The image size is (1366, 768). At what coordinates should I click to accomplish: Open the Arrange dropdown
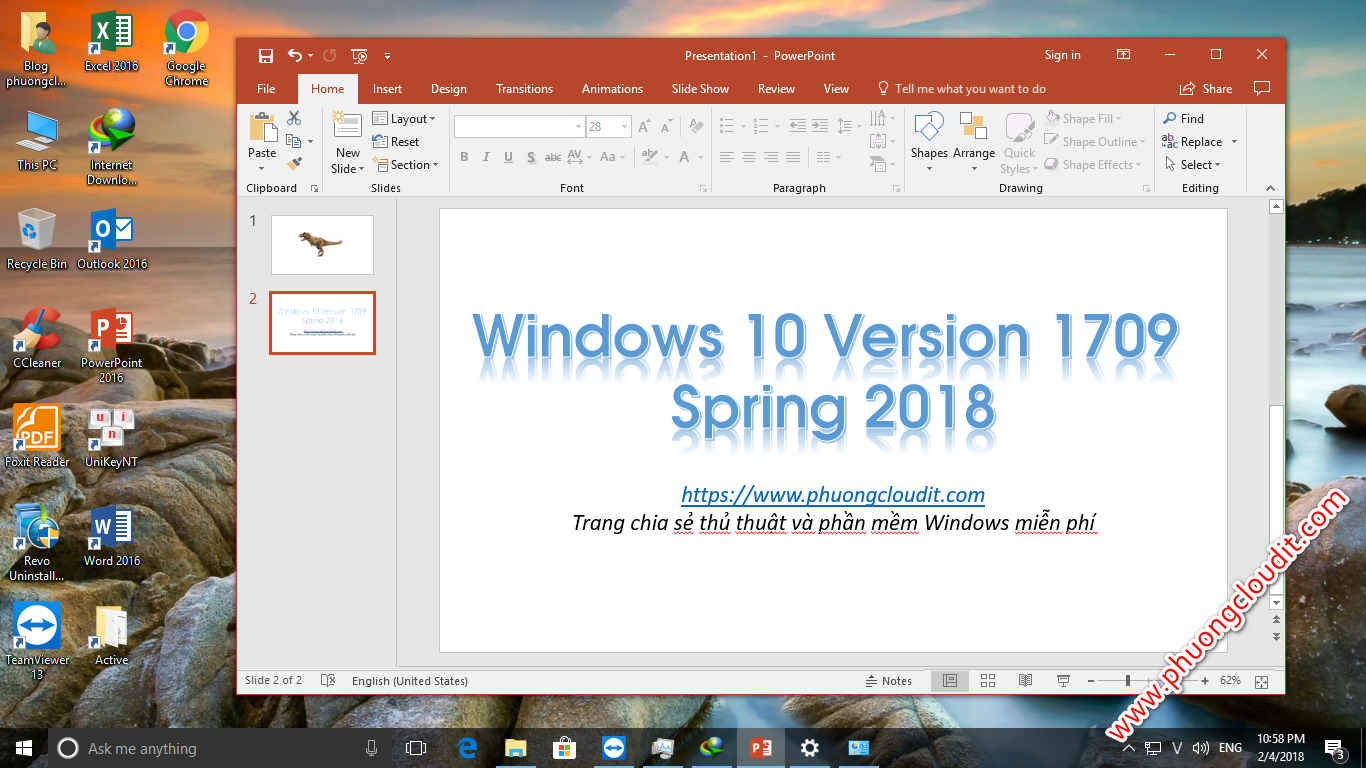973,141
